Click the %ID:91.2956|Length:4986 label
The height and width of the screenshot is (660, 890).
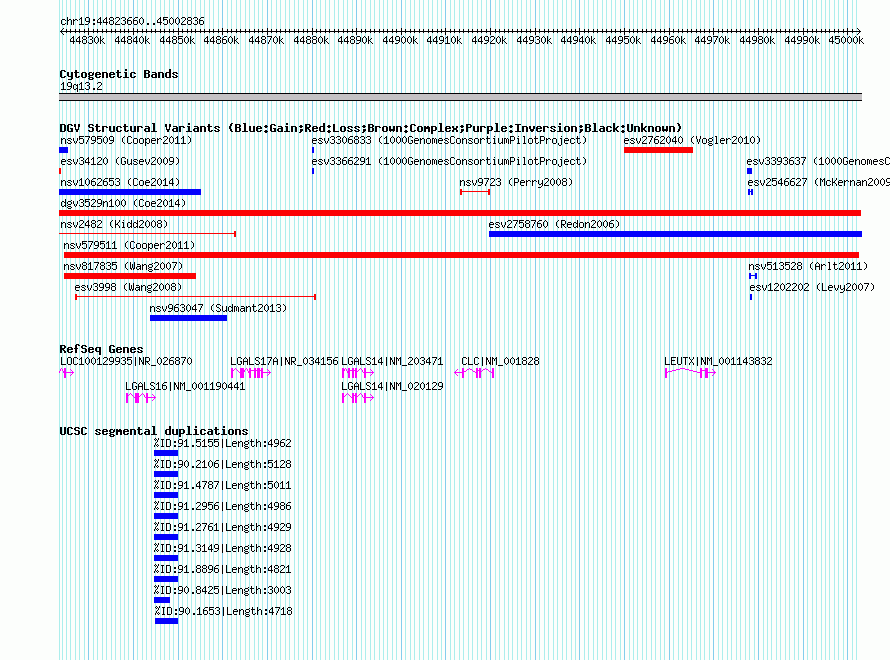222,506
